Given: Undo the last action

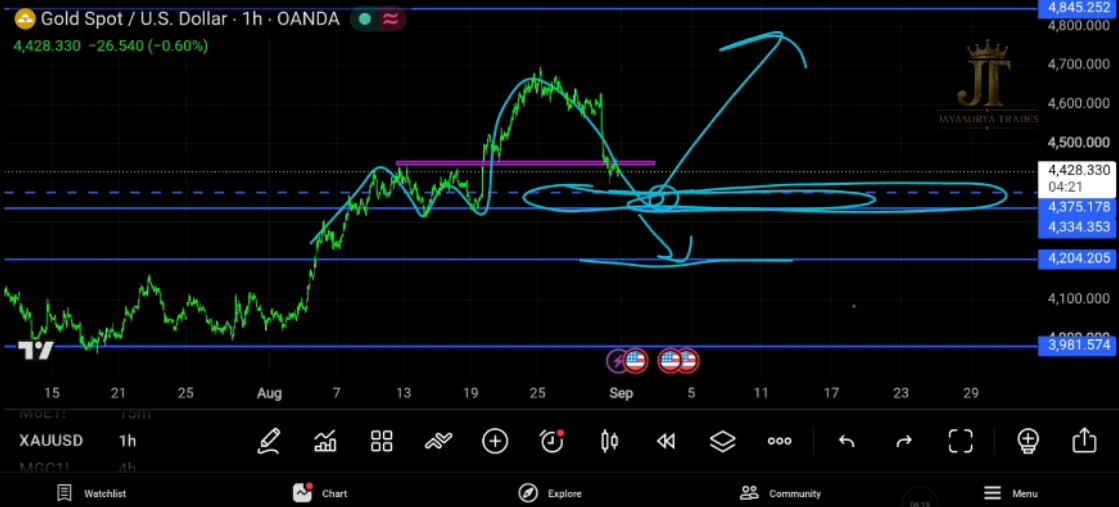Looking at the screenshot, I should point(847,441).
